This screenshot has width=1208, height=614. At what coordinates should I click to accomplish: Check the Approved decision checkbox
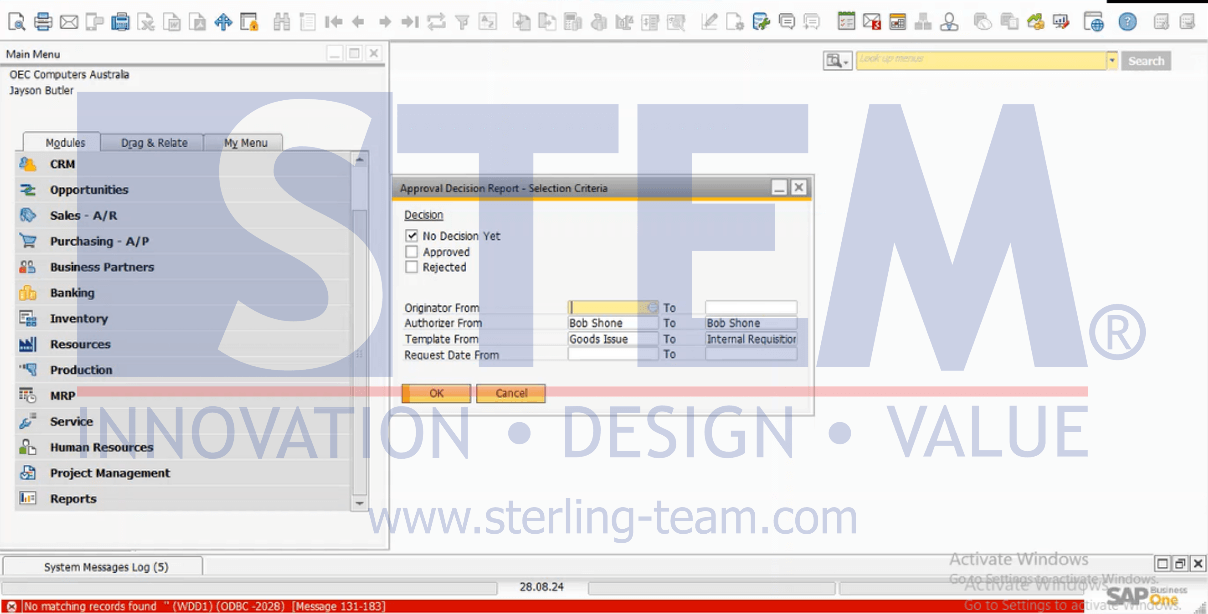[411, 252]
